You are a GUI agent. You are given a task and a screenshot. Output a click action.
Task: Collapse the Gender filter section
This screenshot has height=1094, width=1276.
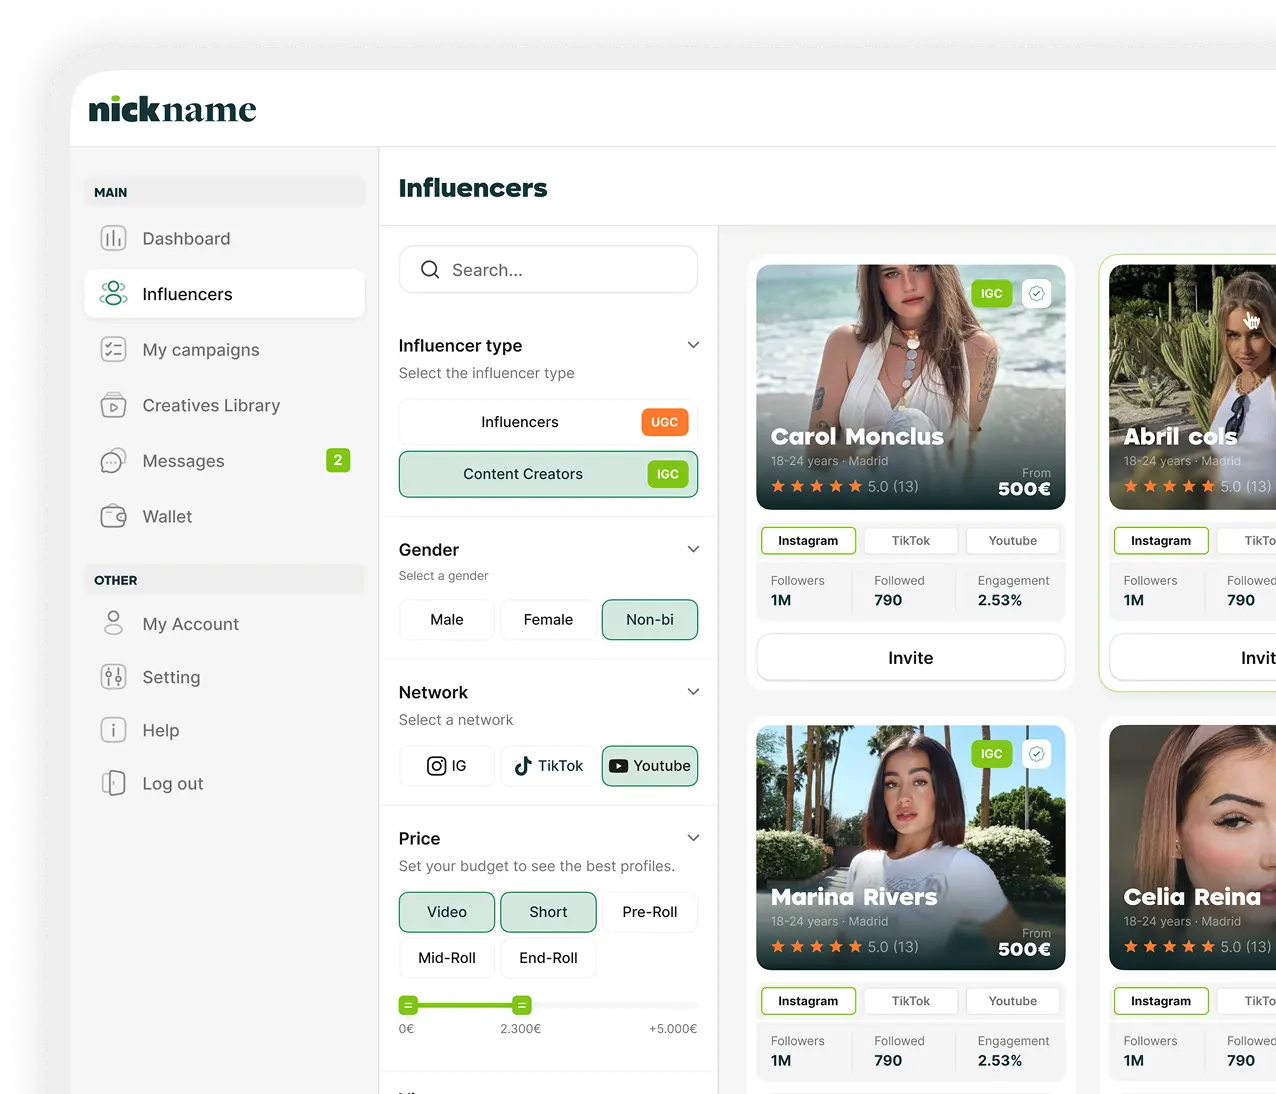pyautogui.click(x=693, y=549)
